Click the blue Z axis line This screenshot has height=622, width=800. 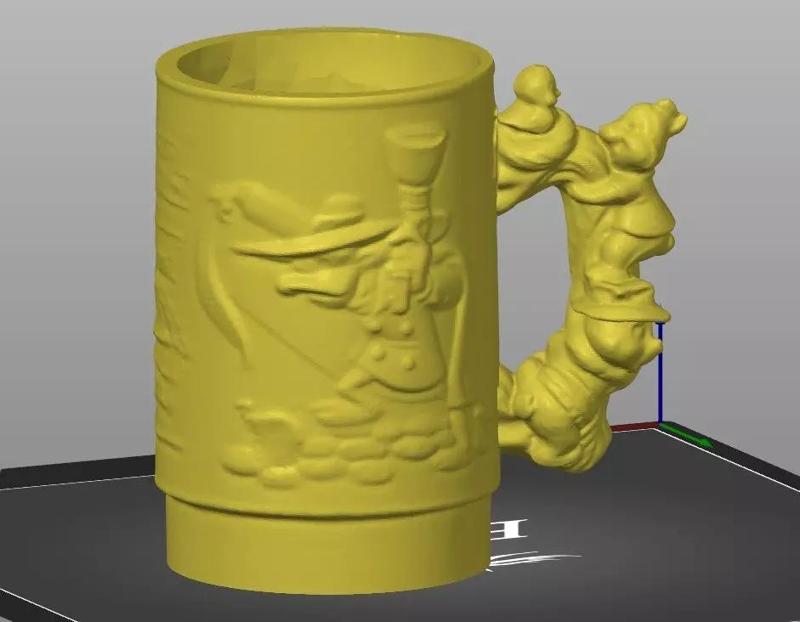660,374
